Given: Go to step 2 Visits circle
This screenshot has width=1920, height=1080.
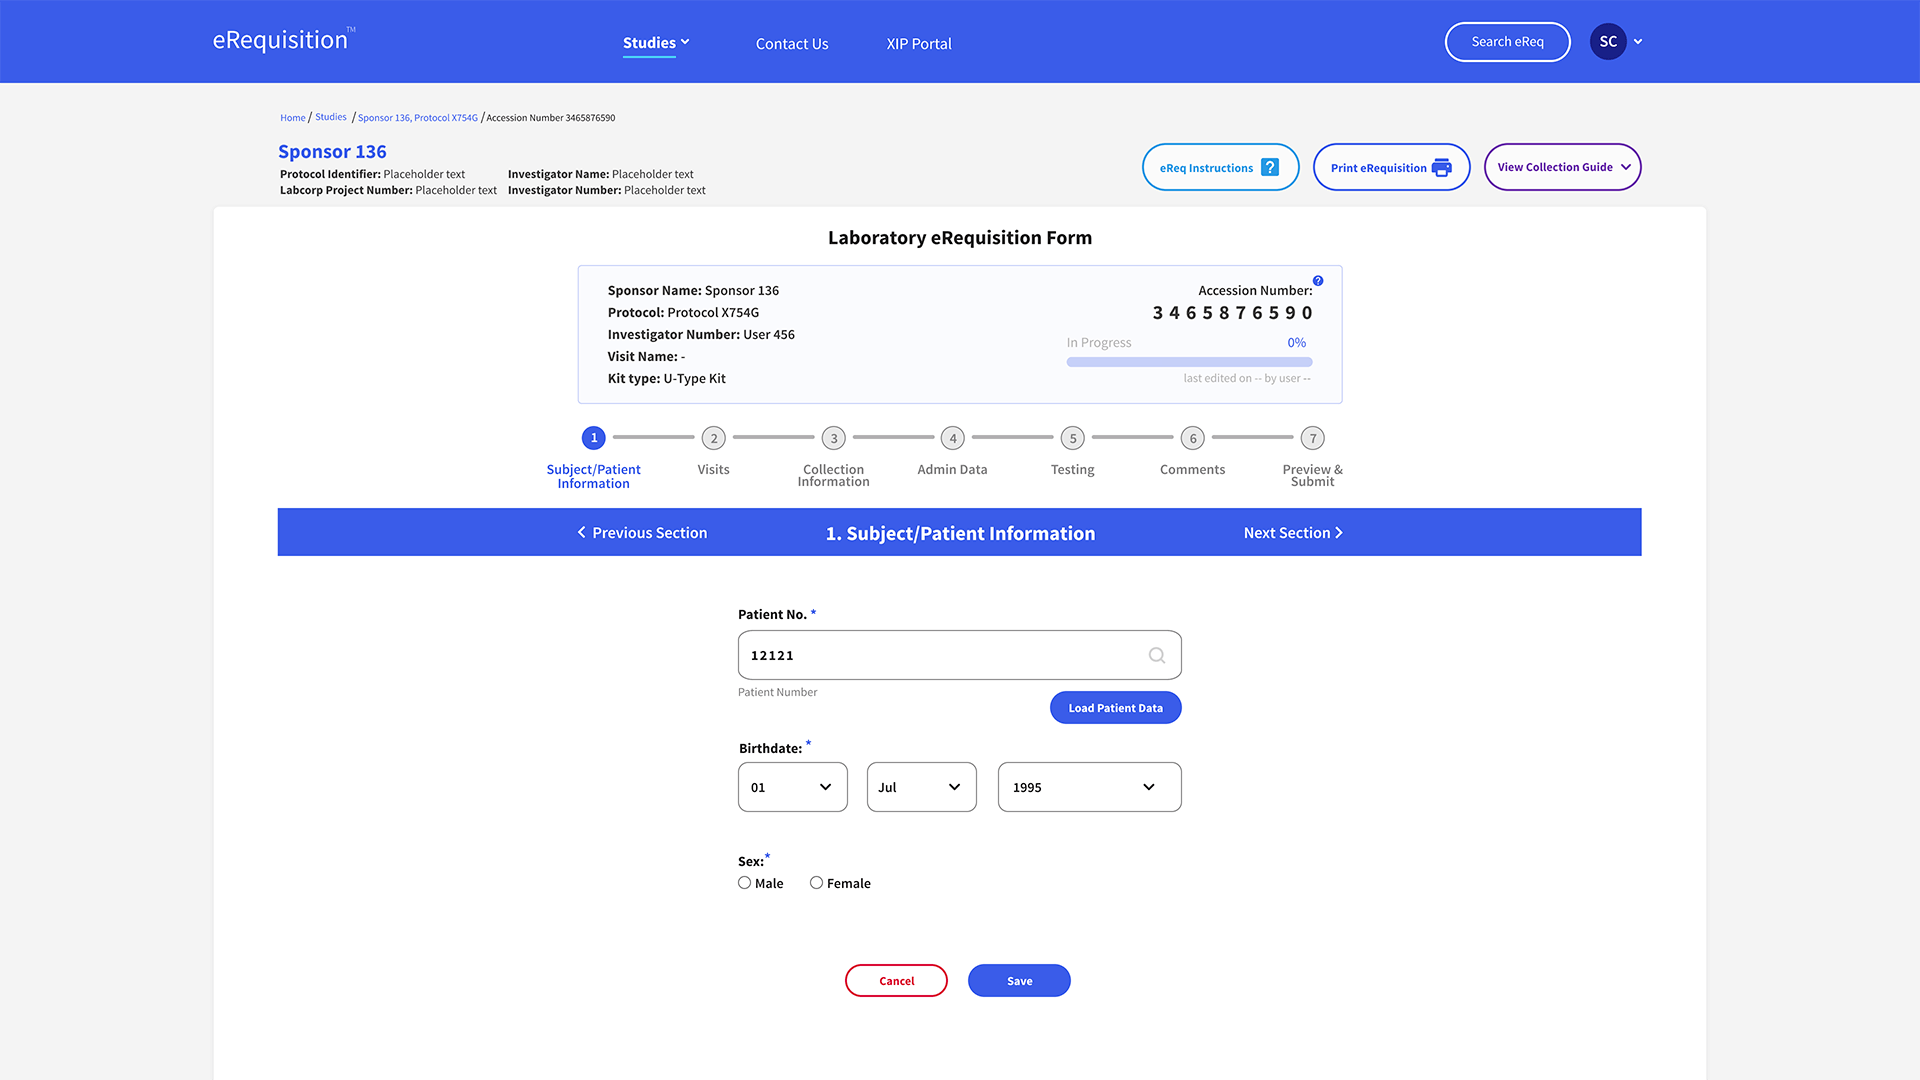Looking at the screenshot, I should click(714, 438).
